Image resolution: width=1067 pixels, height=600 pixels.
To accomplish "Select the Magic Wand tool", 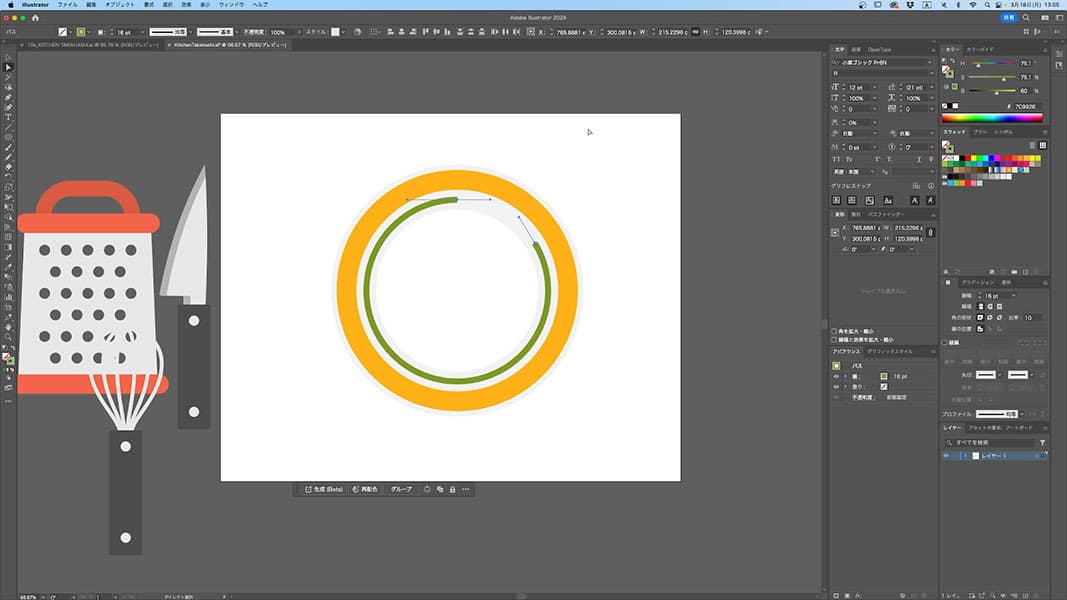I will (8, 78).
